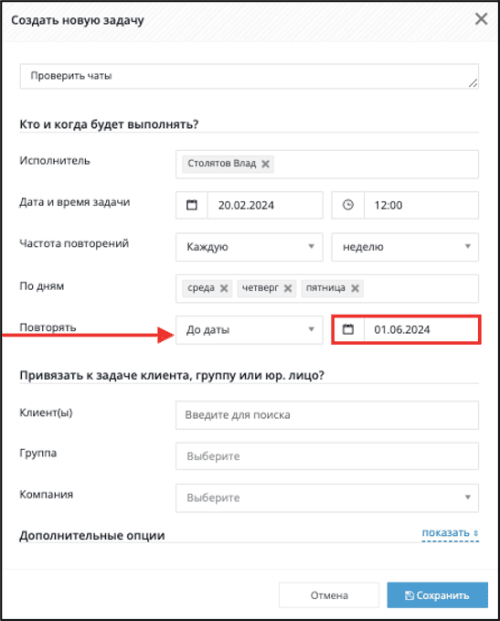500x621 pixels.
Task: Expand the Компания selection dropdown
Action: [327, 498]
